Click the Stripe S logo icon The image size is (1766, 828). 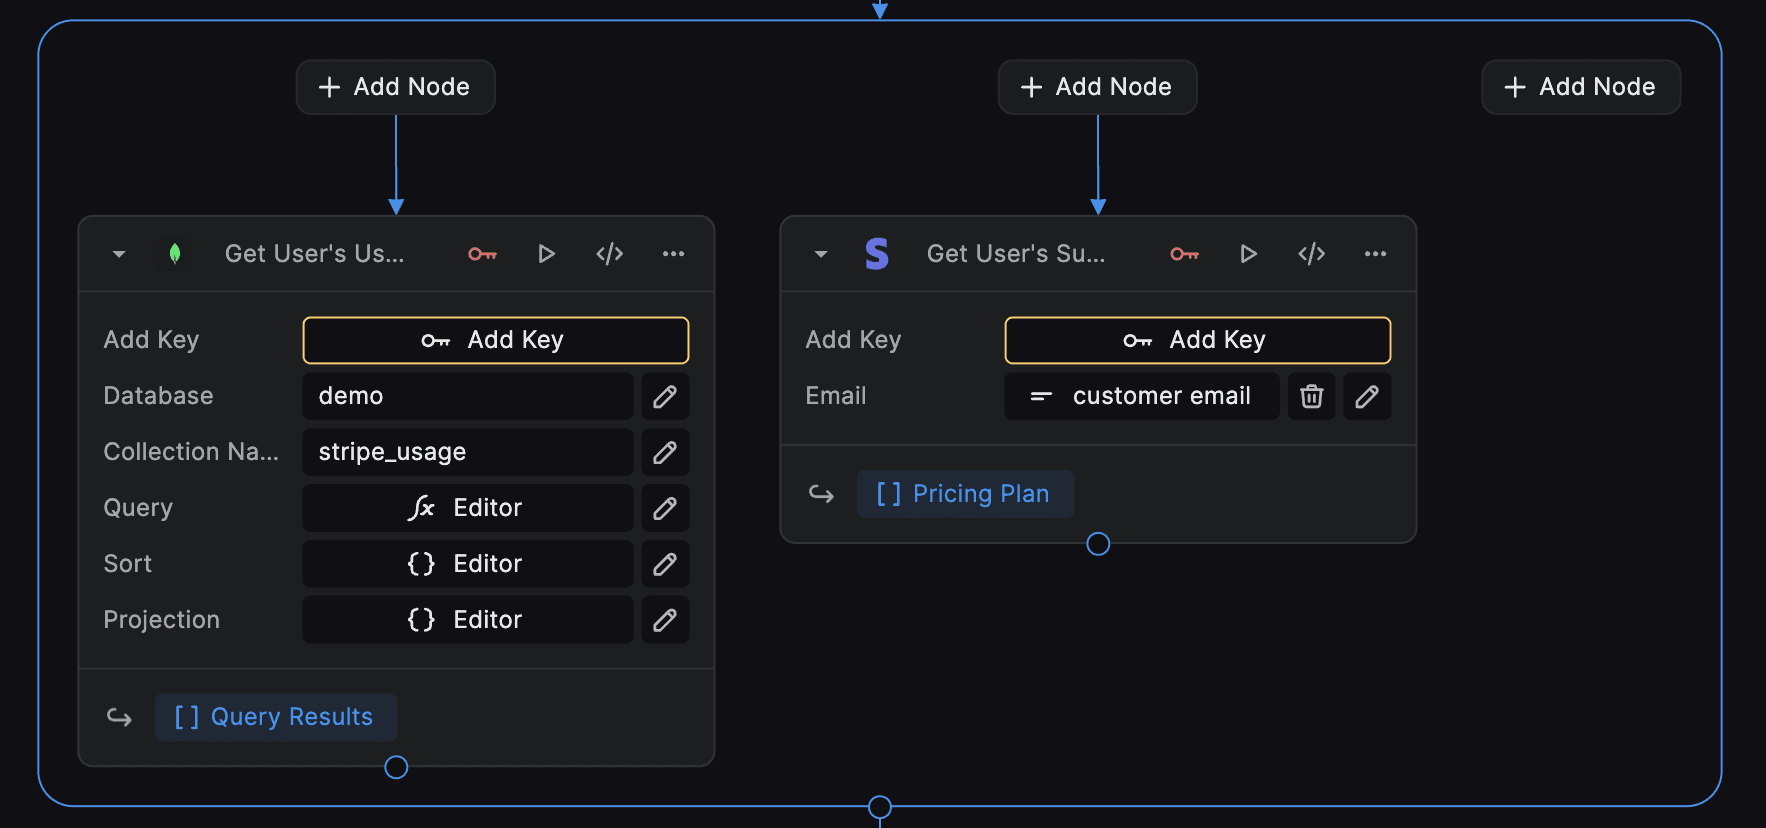coord(877,254)
